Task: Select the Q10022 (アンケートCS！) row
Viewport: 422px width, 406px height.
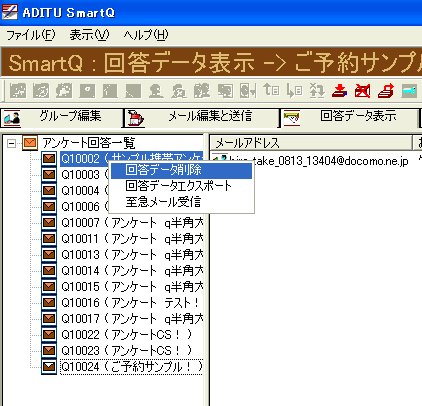Action: pyautogui.click(x=127, y=334)
